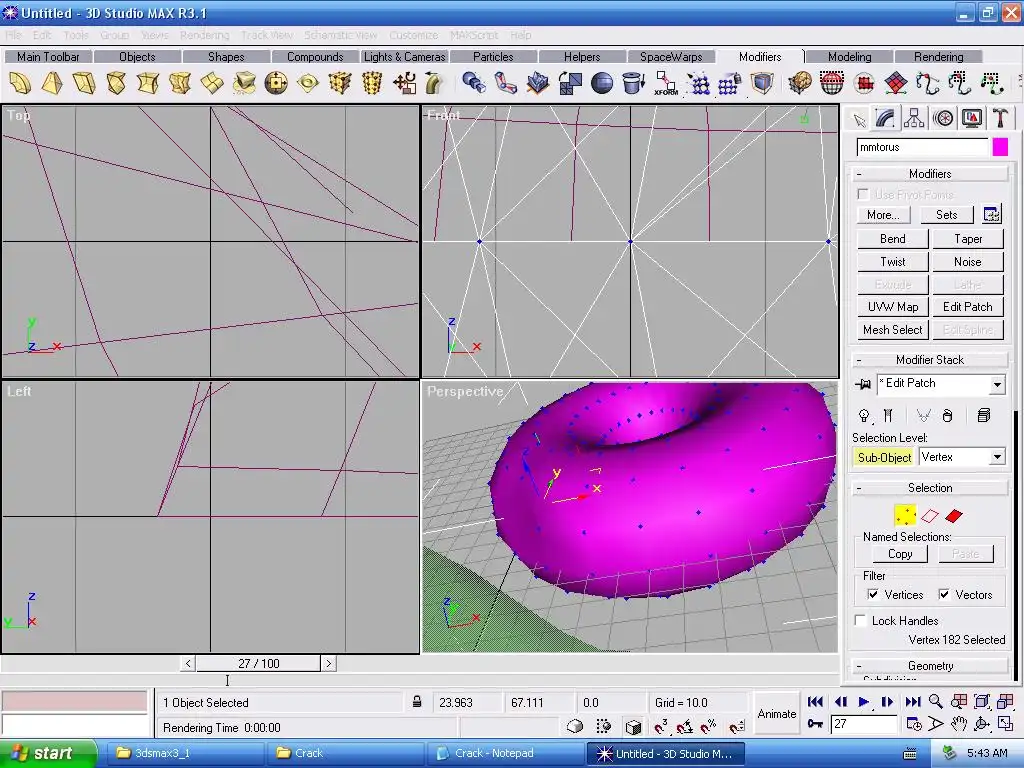Select the Edge selection level icon

[930, 515]
